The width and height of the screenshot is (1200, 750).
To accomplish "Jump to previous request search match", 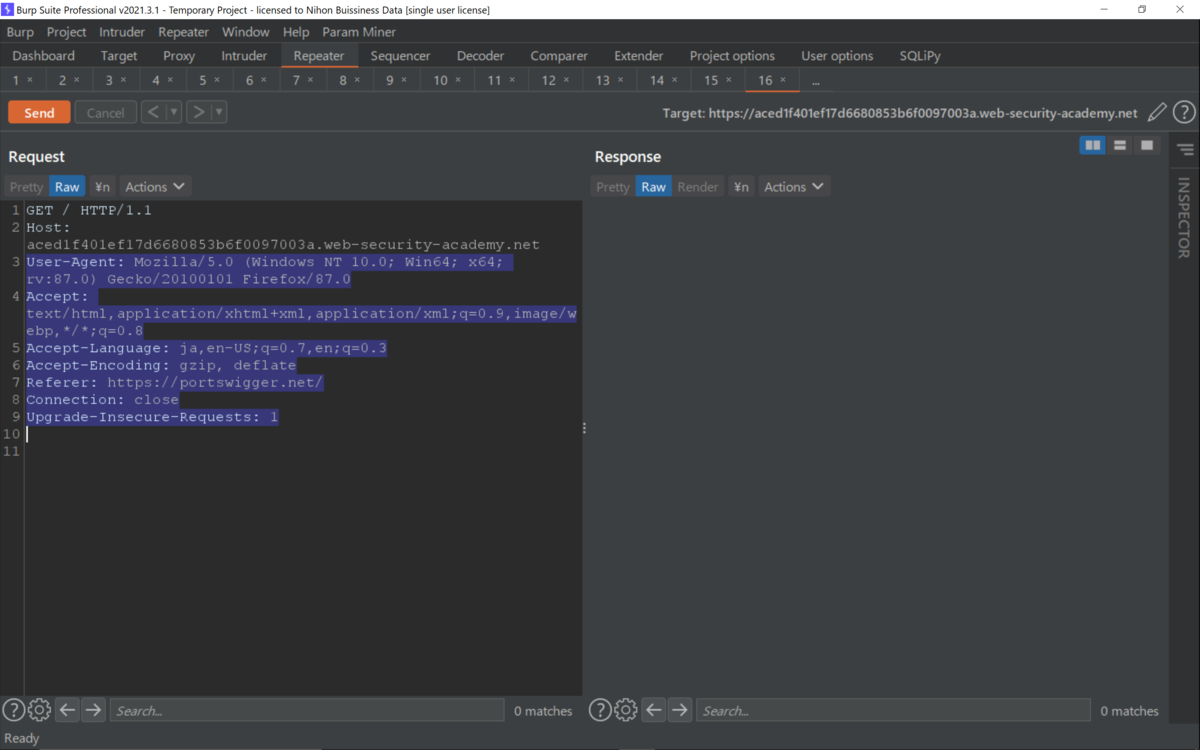I will pyautogui.click(x=67, y=710).
